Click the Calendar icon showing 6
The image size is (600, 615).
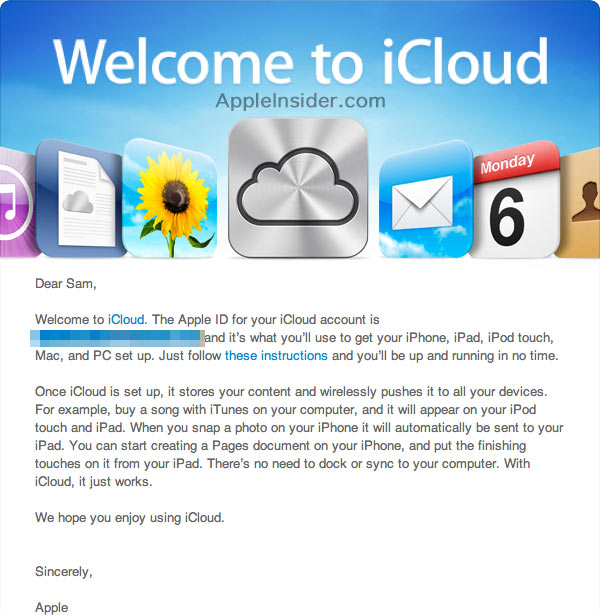[511, 205]
